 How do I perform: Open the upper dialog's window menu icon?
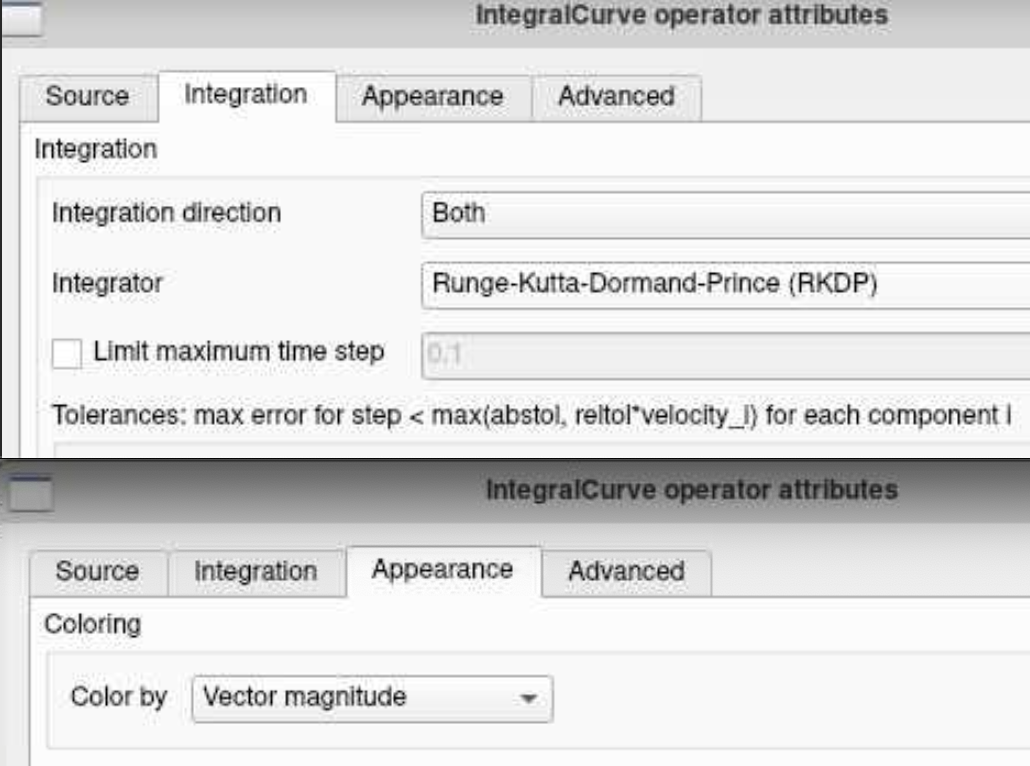22,17
